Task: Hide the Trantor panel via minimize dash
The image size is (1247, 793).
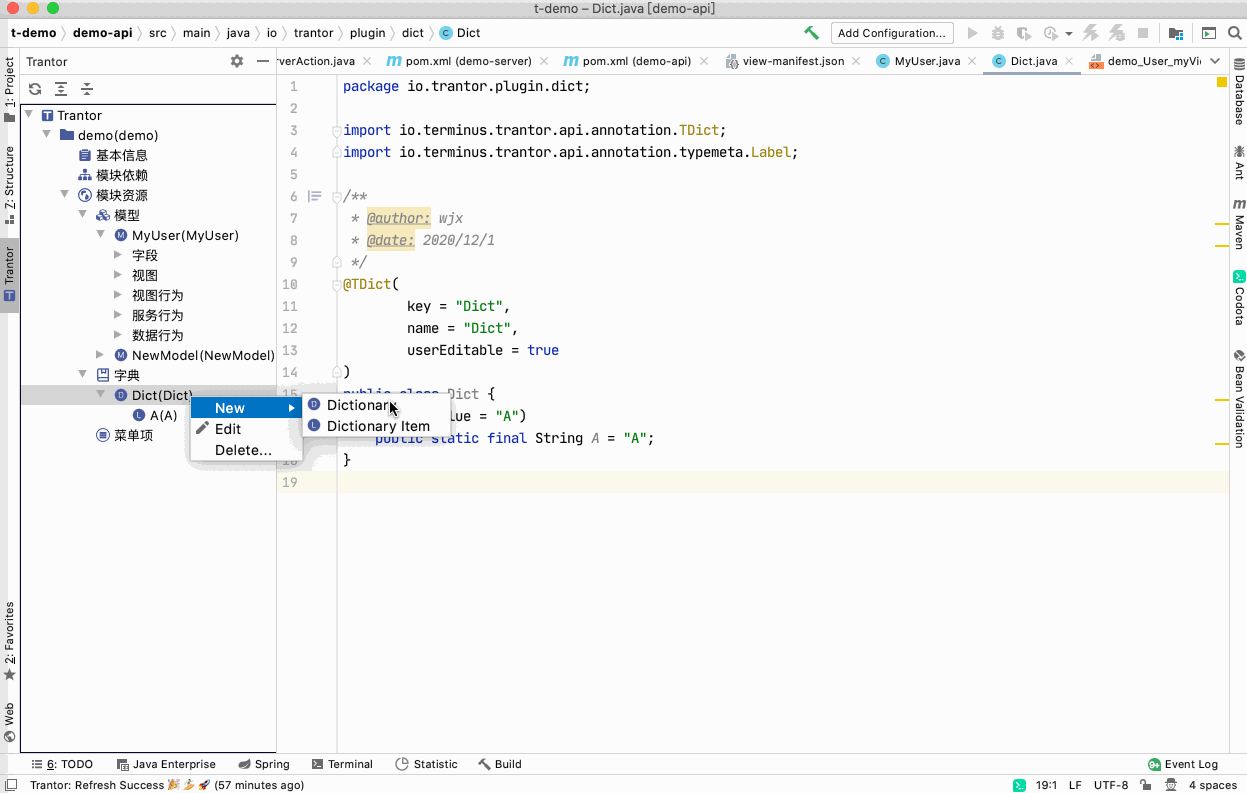Action: [x=263, y=61]
